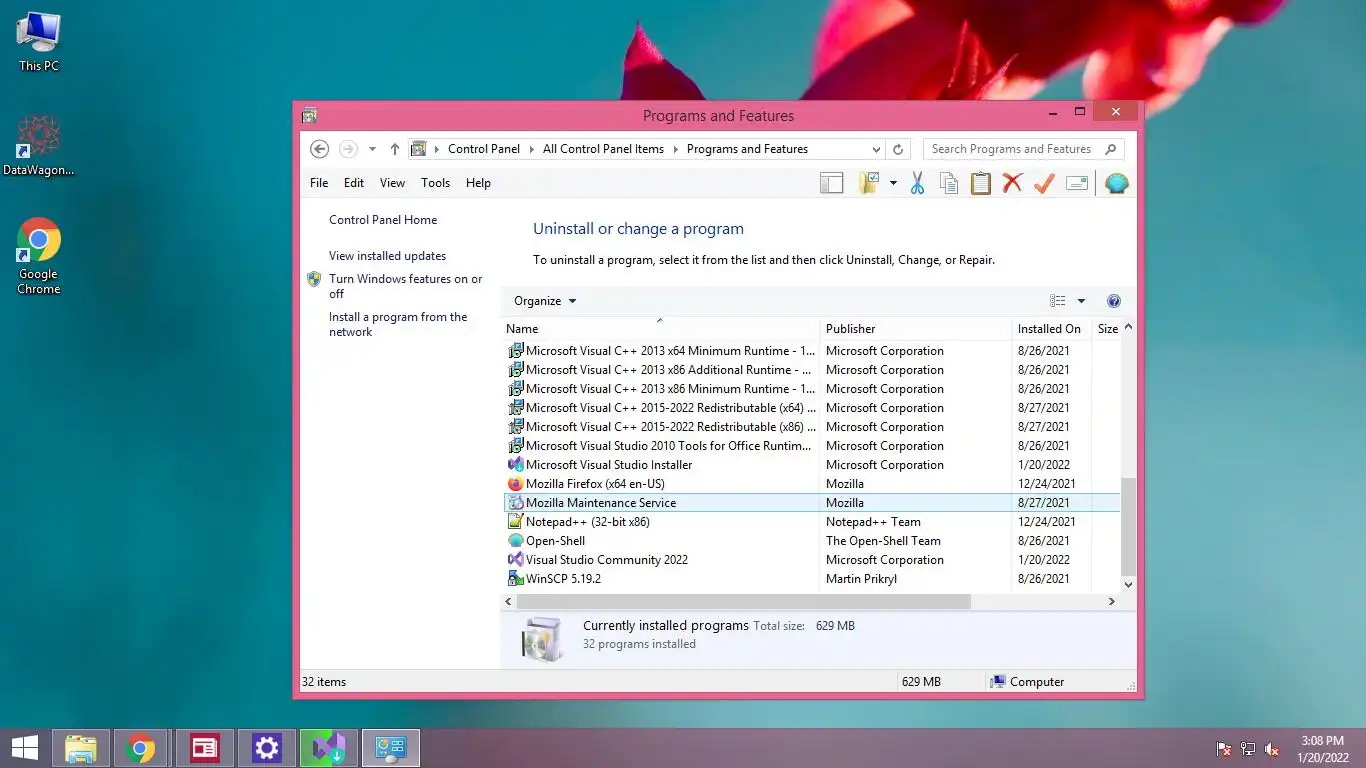Click the Change your view icon
This screenshot has height=768, width=1366.
[x=1058, y=301]
